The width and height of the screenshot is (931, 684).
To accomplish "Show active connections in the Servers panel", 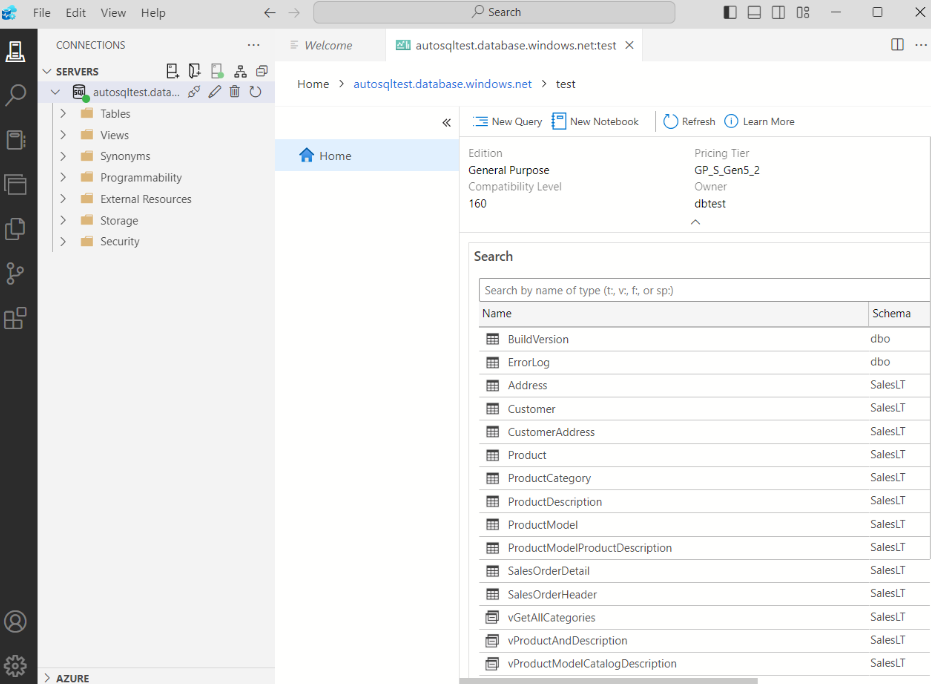I will tap(216, 70).
